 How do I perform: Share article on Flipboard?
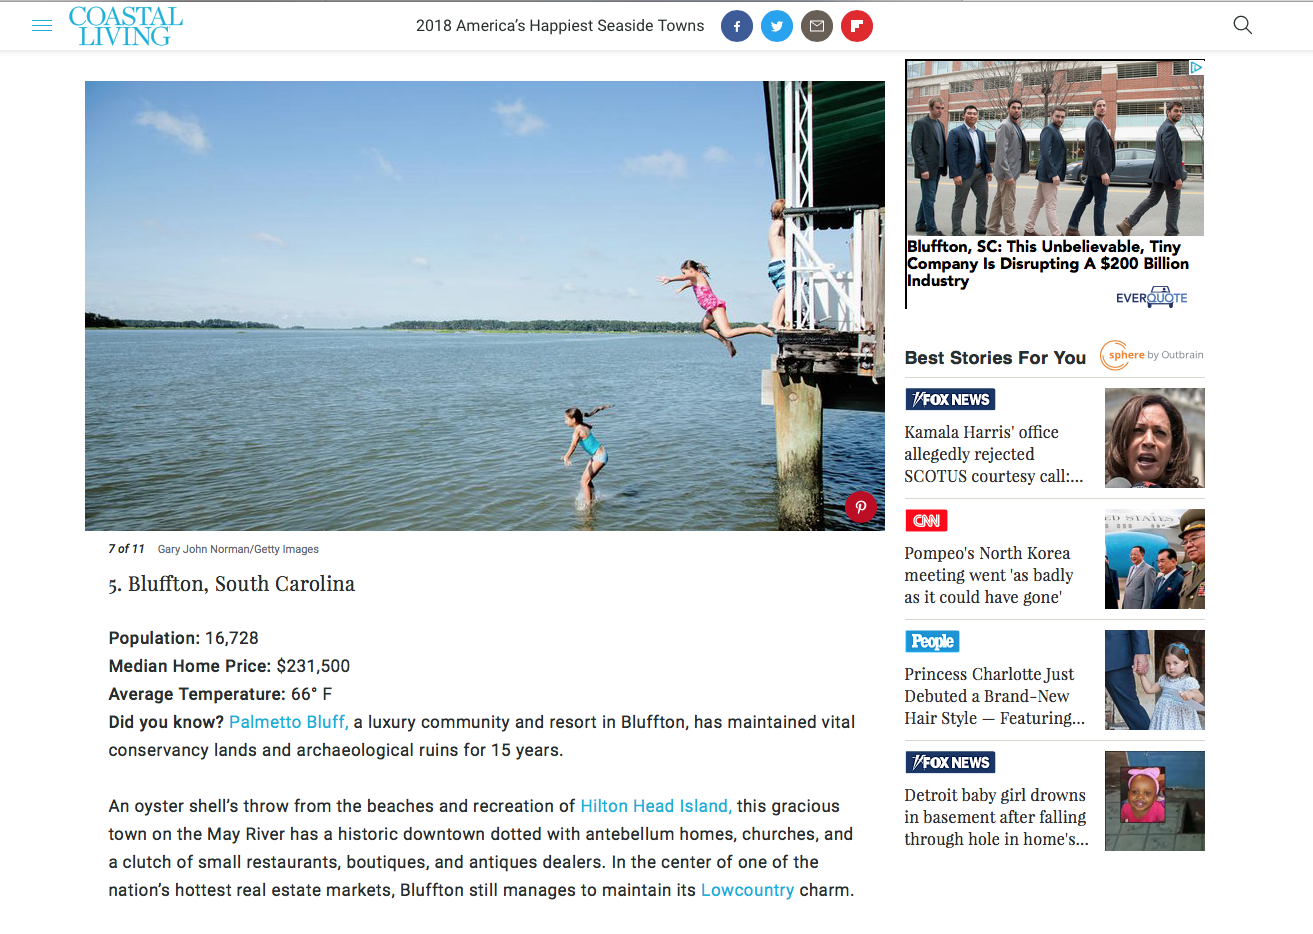[x=857, y=26]
